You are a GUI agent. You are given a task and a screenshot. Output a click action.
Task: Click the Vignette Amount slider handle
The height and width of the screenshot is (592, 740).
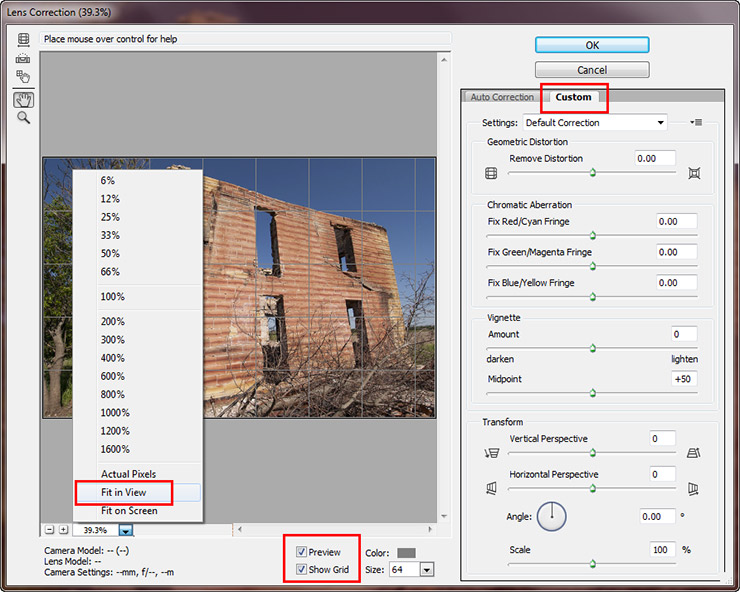(x=593, y=348)
